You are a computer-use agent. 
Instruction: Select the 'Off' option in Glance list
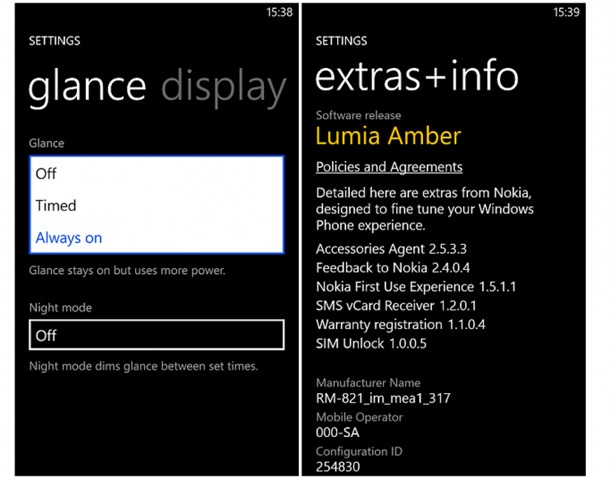pos(156,174)
